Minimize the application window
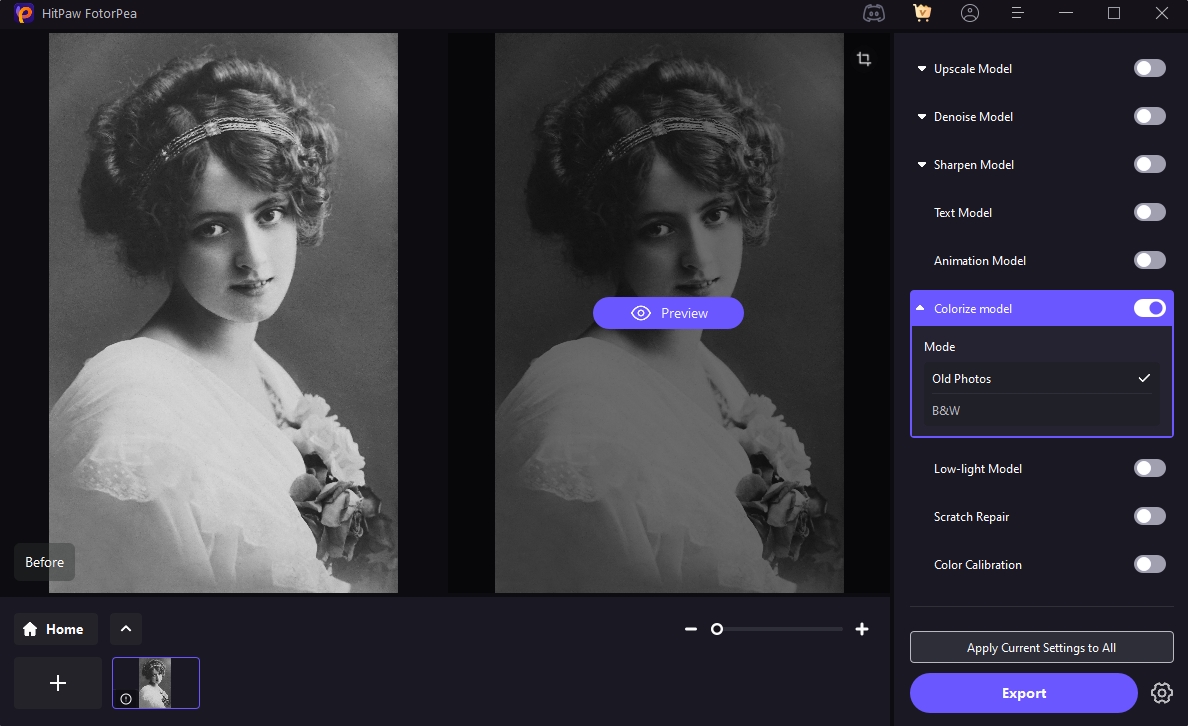The height and width of the screenshot is (726, 1188). coord(1066,13)
